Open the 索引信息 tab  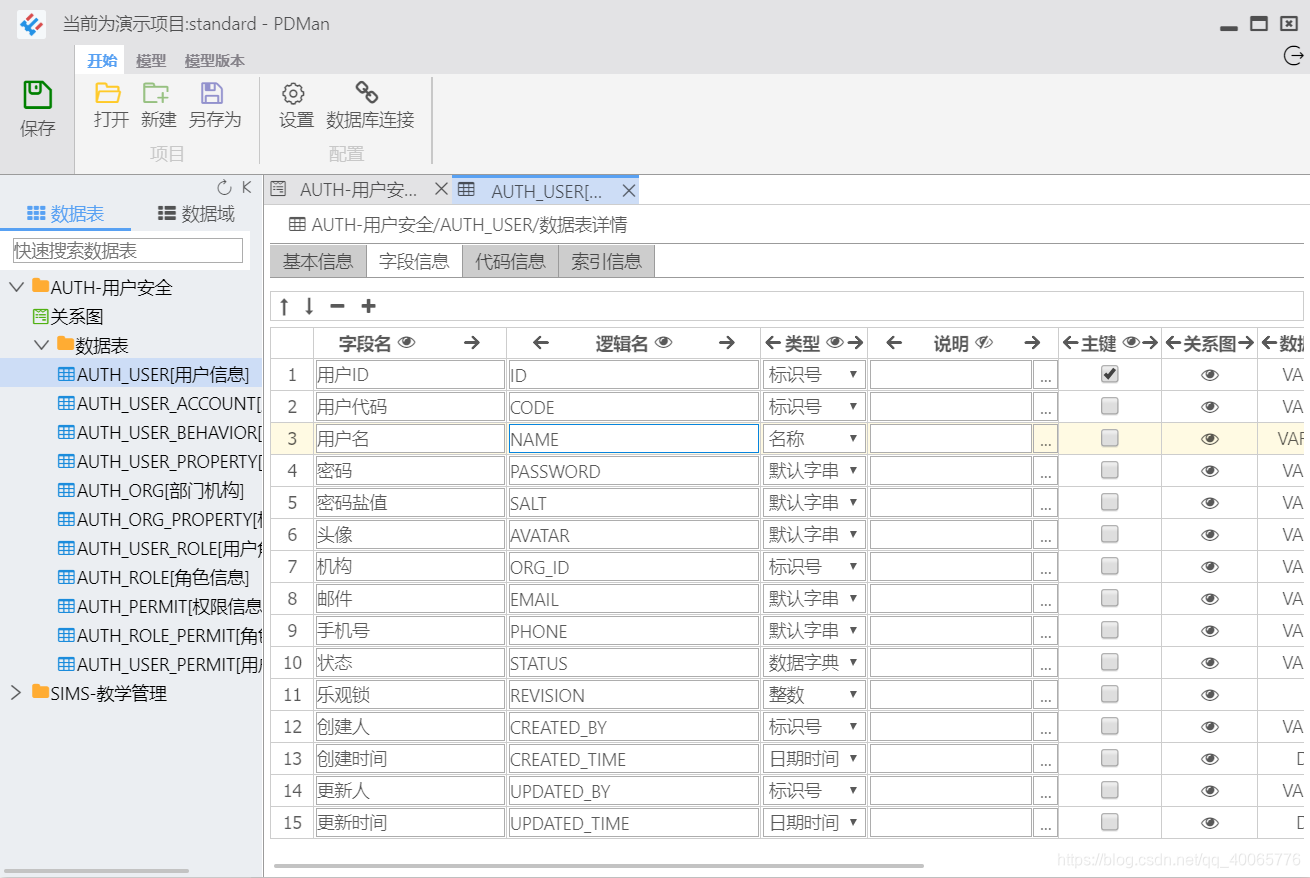point(606,262)
